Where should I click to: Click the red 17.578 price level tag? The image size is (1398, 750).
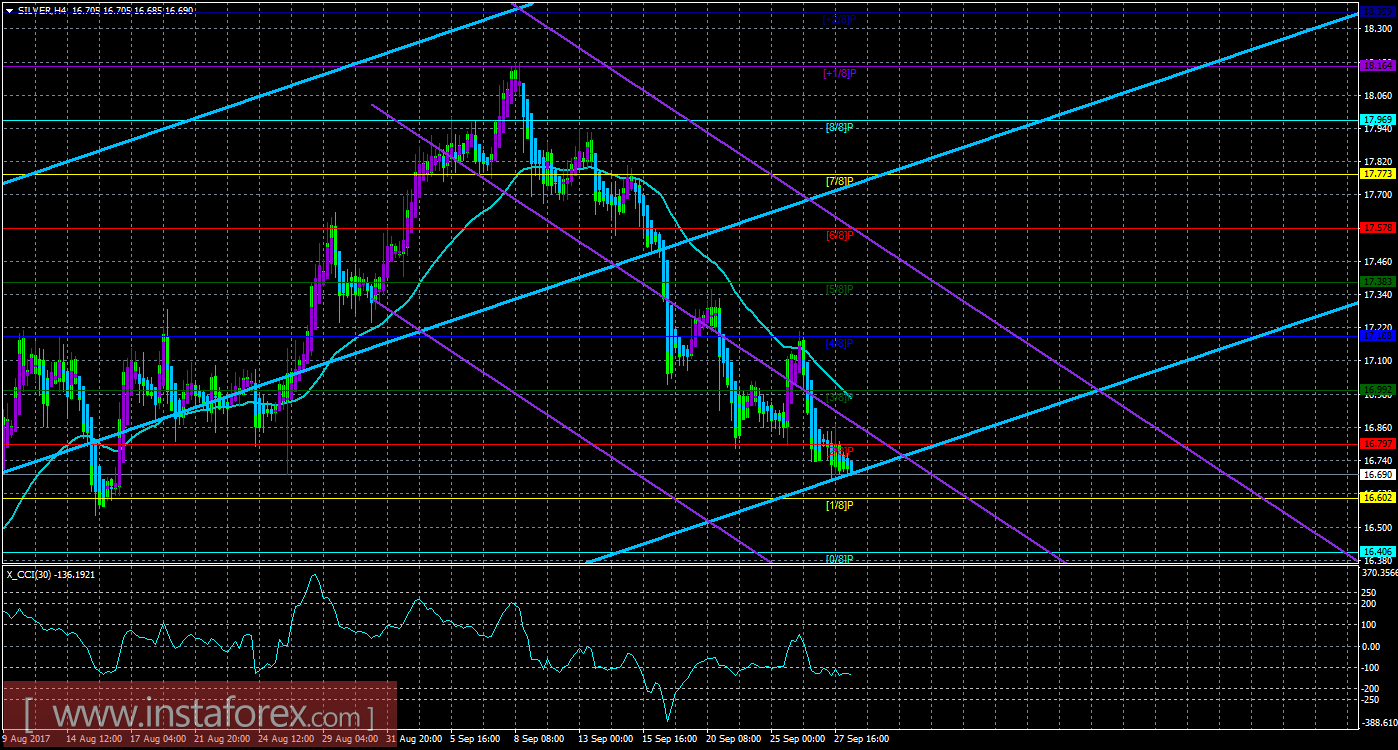tap(1376, 228)
